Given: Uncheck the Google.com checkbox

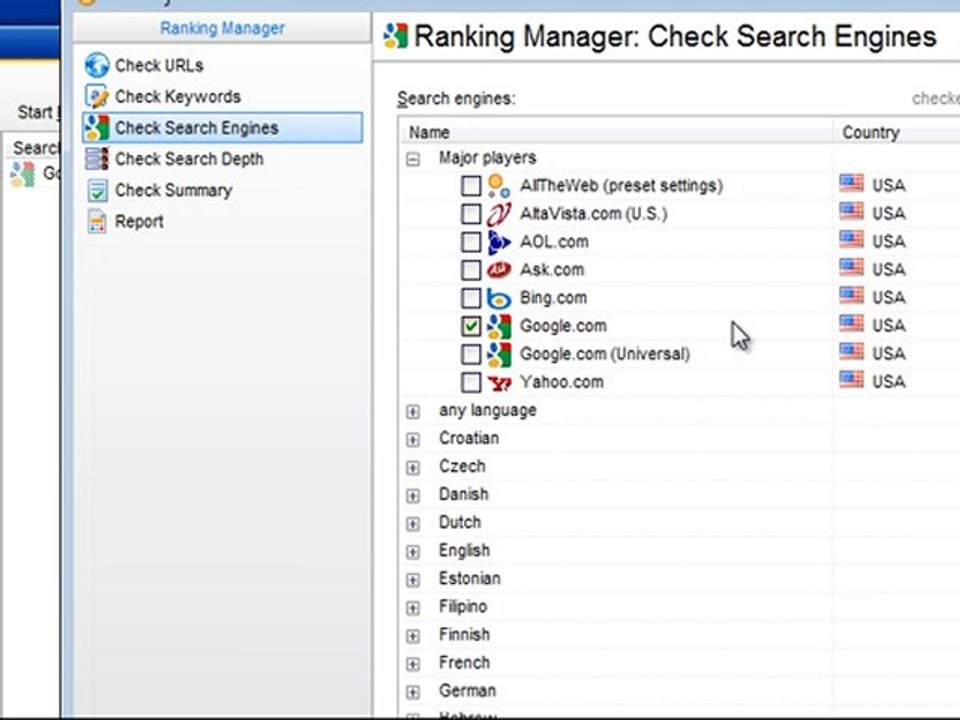Looking at the screenshot, I should click(x=471, y=326).
